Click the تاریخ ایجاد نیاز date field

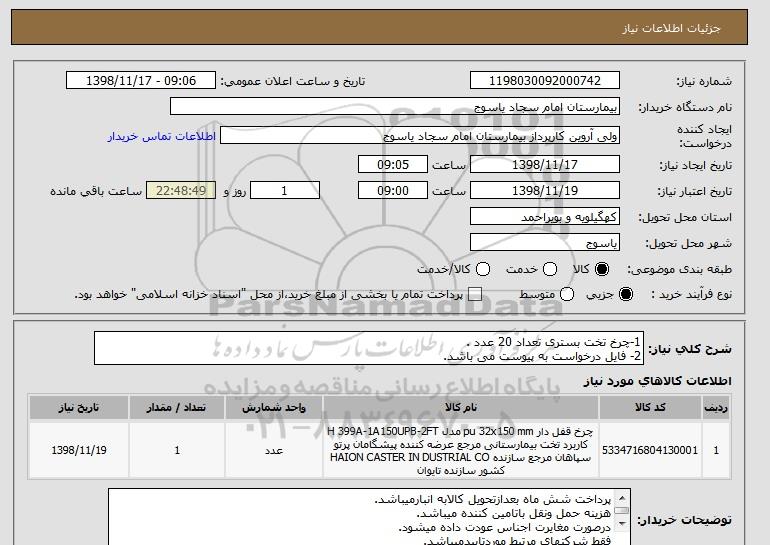(x=545, y=164)
